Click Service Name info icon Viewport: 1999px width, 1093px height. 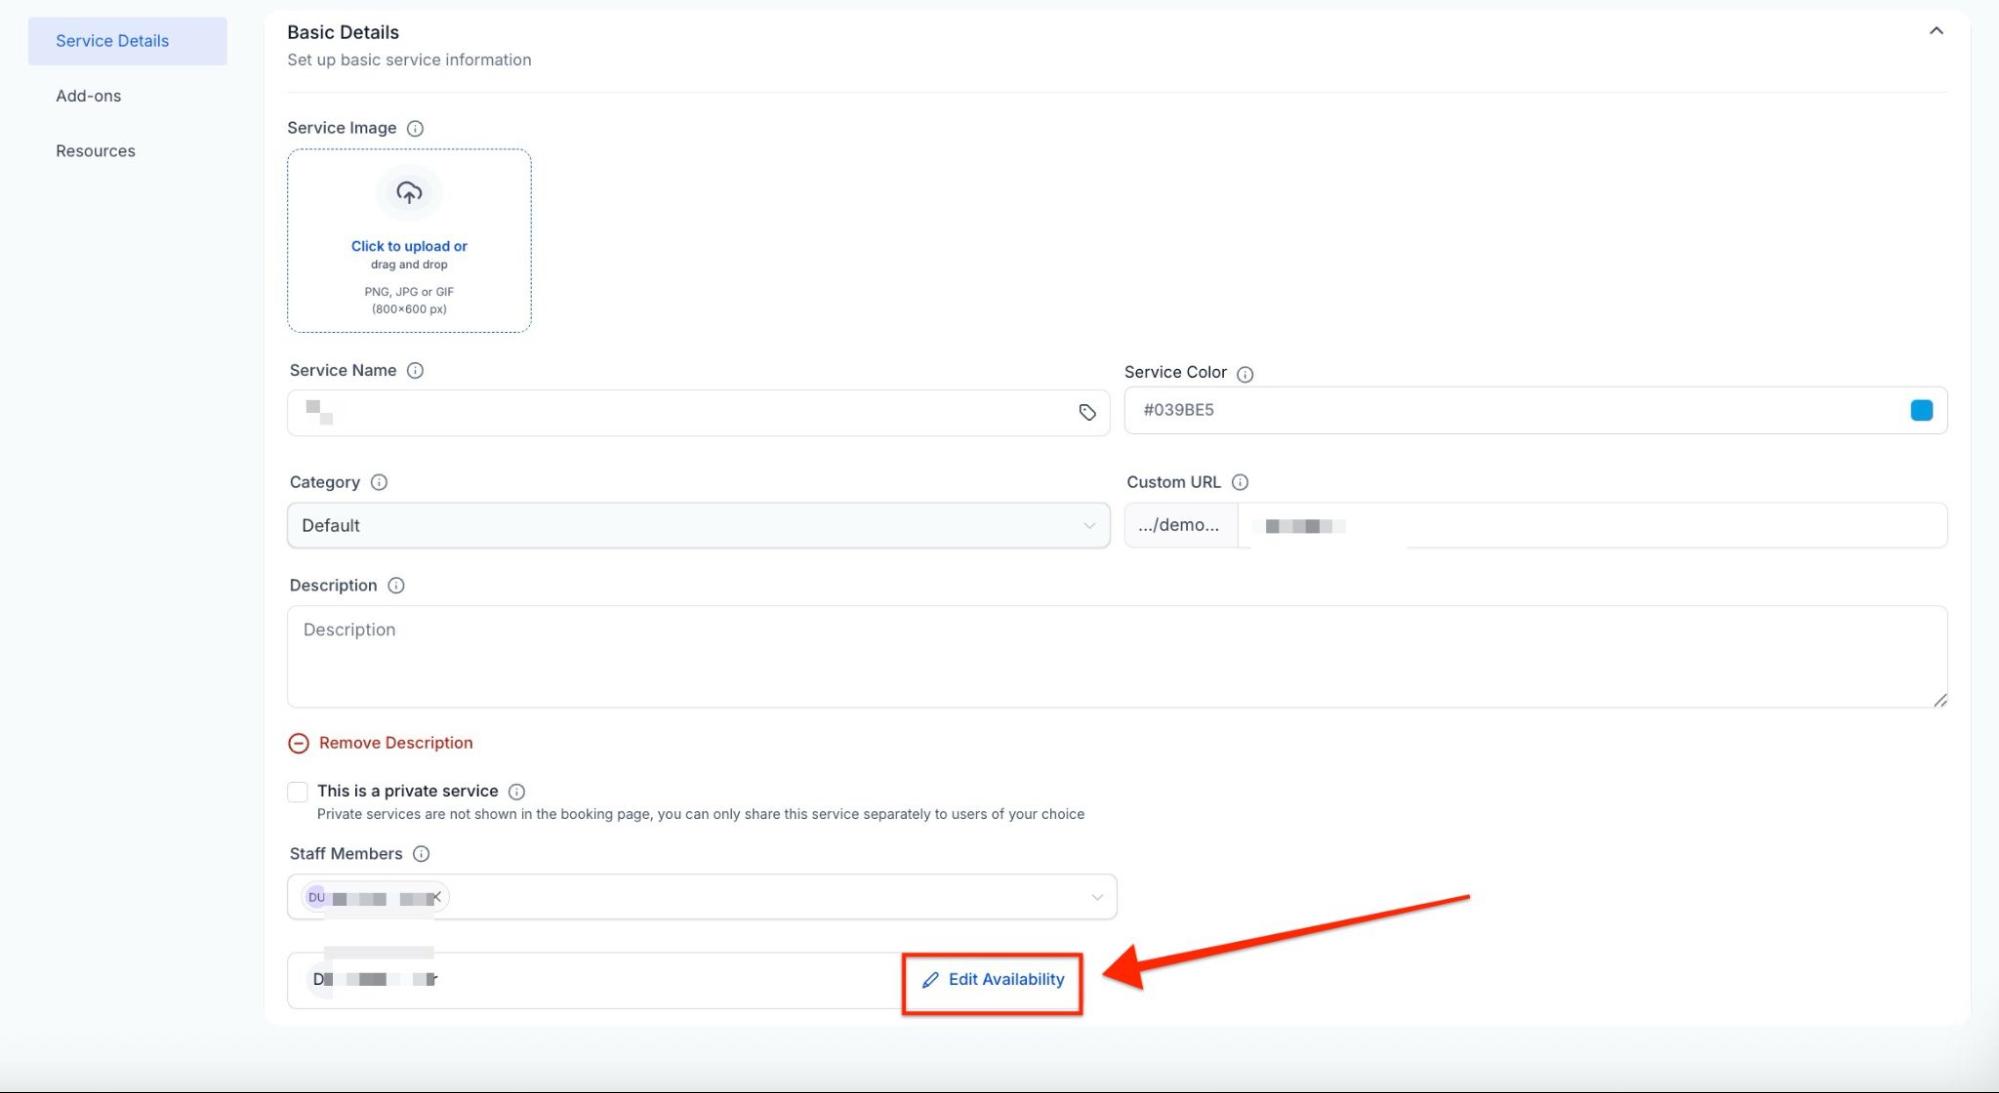(x=415, y=371)
